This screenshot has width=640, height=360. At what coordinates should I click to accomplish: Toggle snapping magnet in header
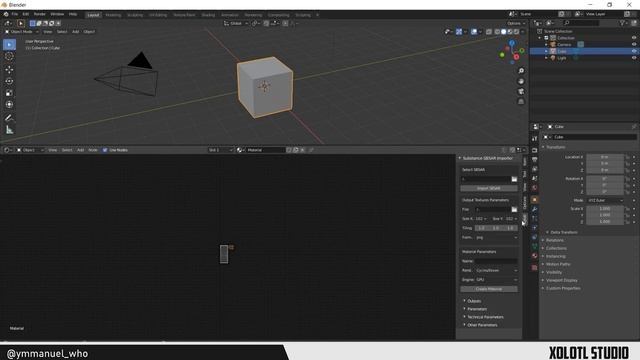click(x=266, y=23)
